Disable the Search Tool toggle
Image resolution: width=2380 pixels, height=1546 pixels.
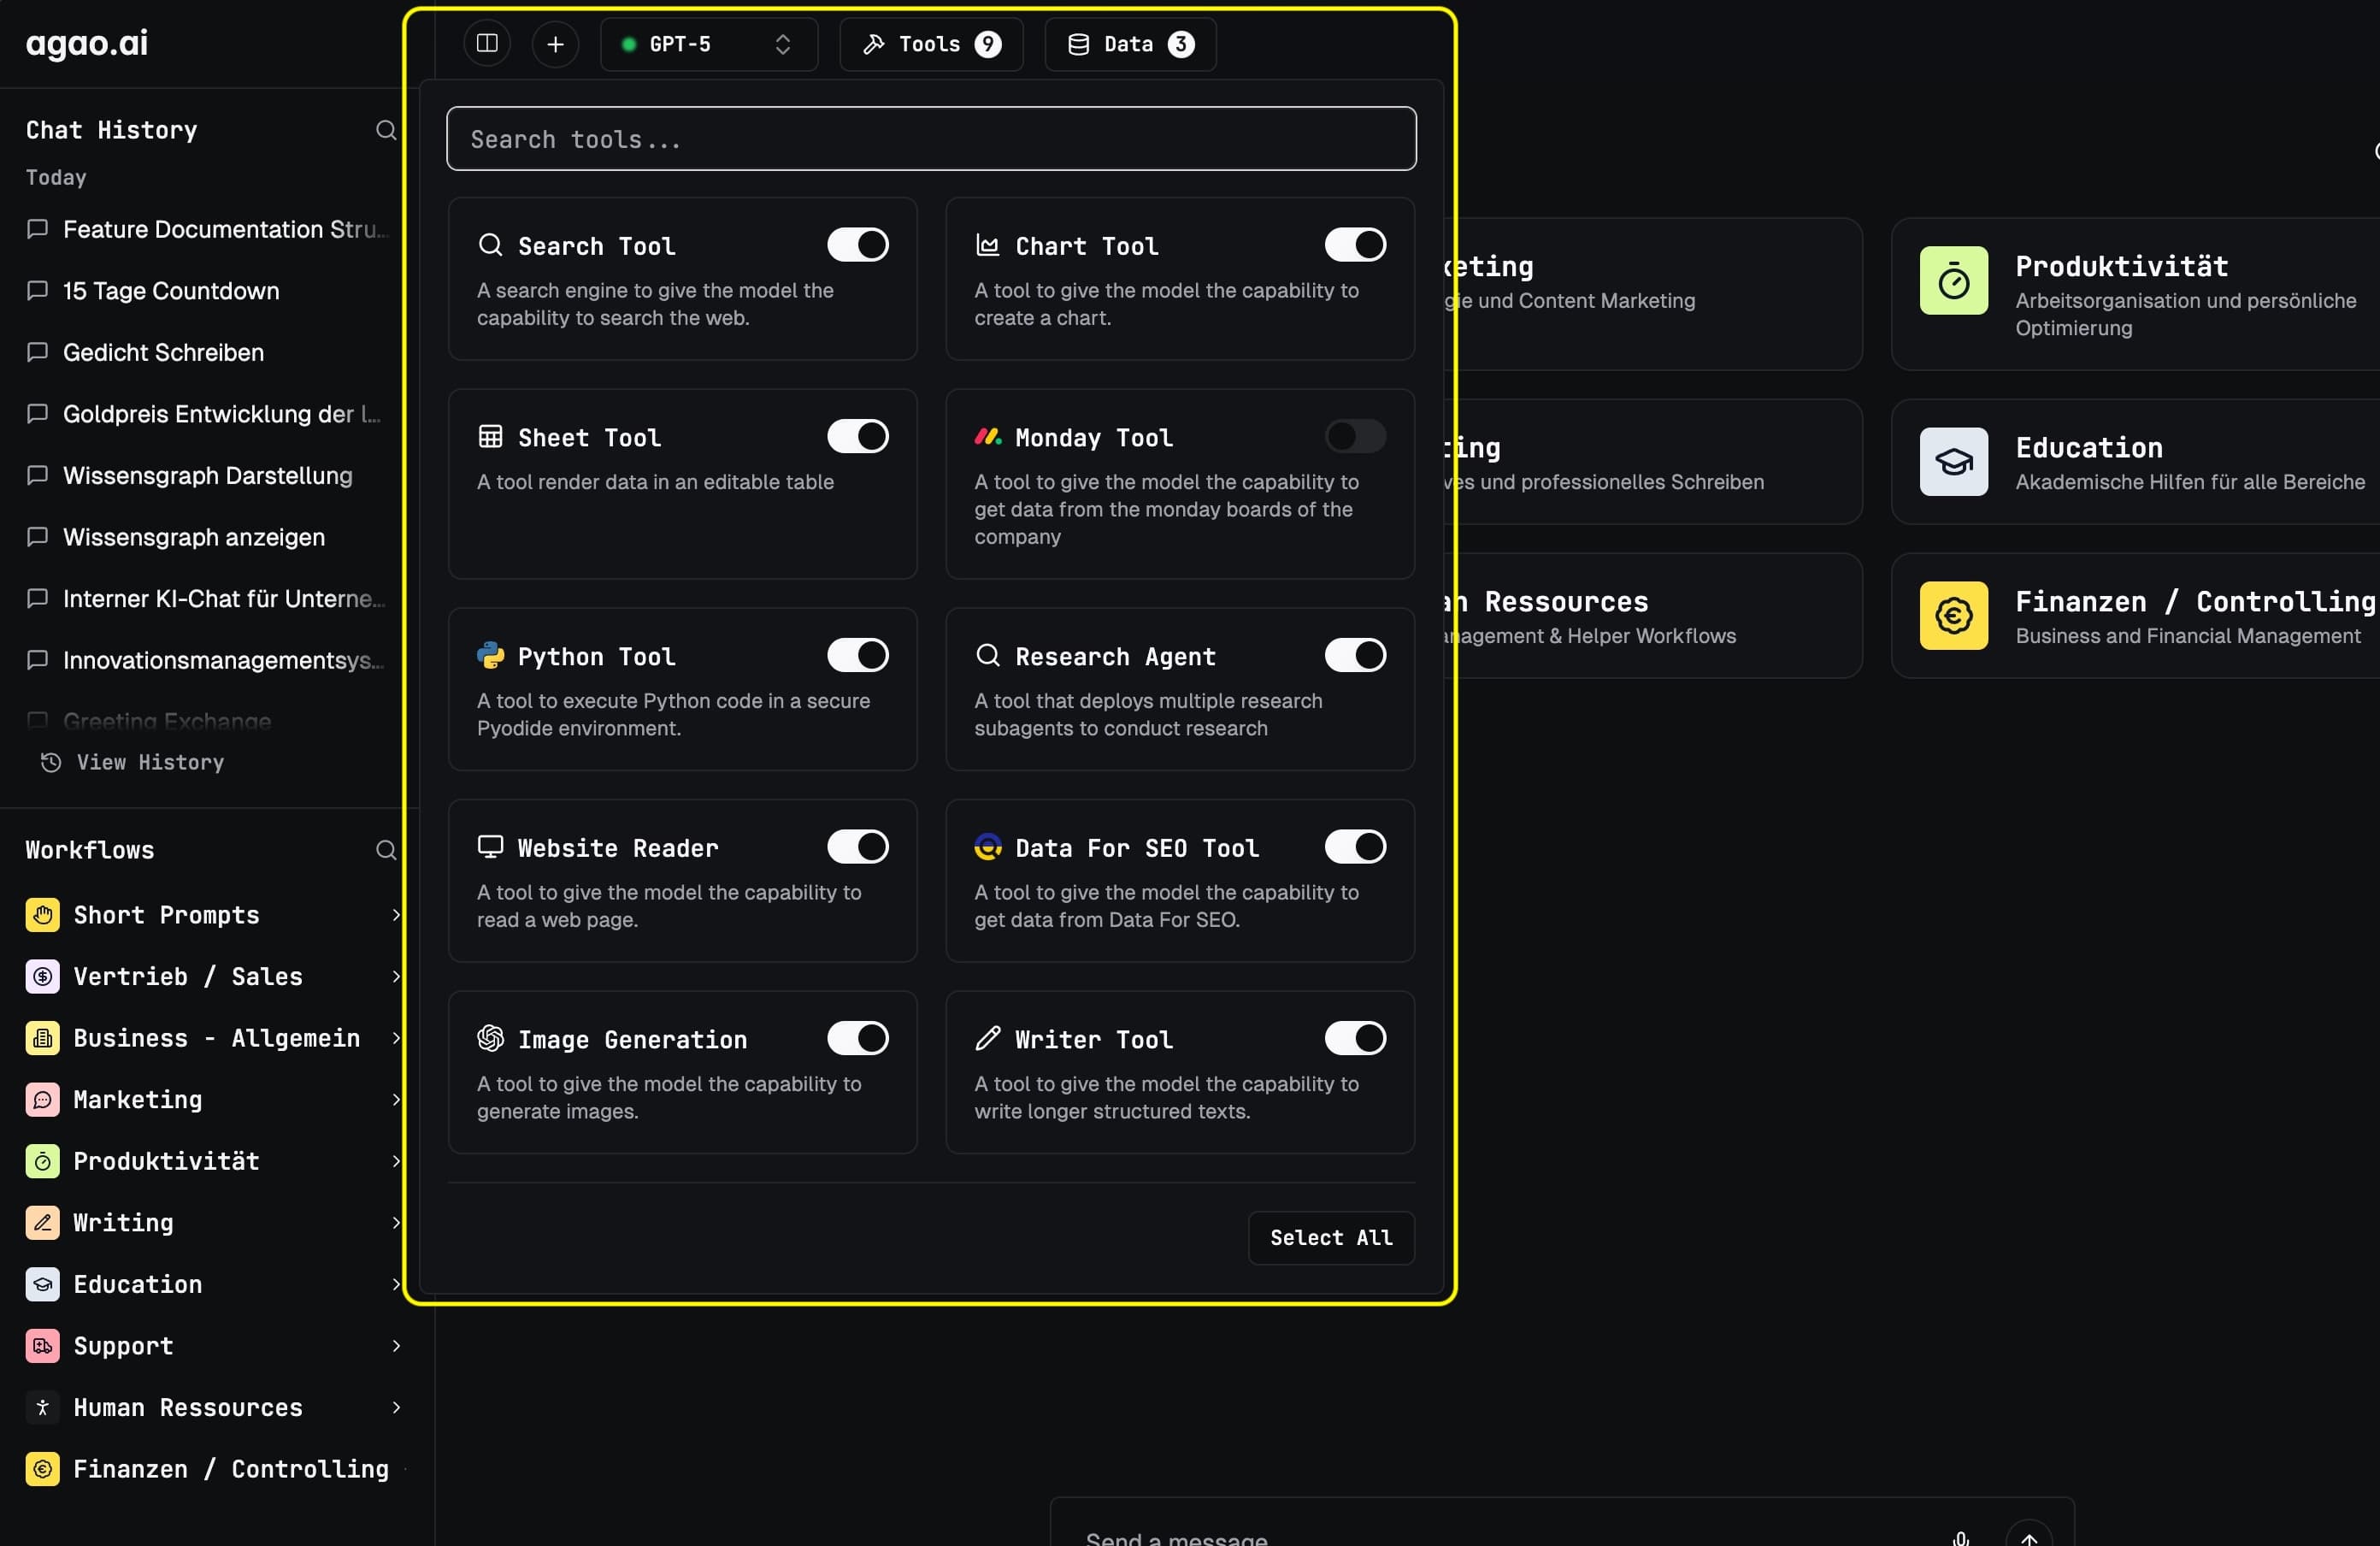pyautogui.click(x=857, y=245)
